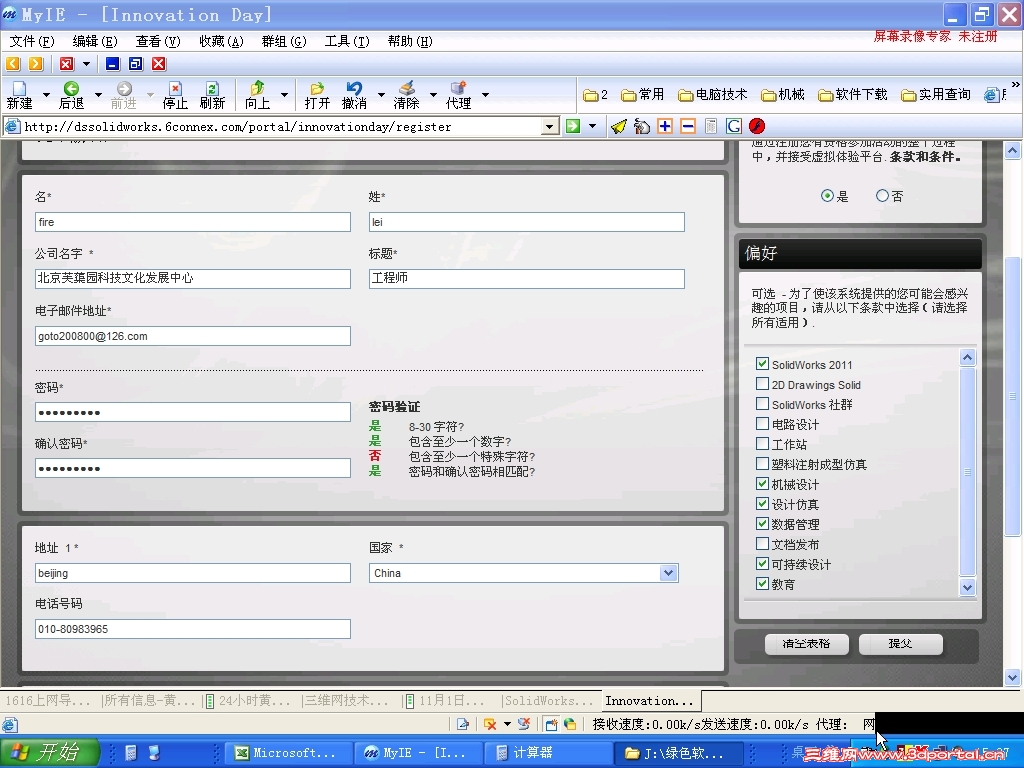Screen dimensions: 1024x768
Task: Click the zoom-in plus icon near address bar
Action: 665,126
